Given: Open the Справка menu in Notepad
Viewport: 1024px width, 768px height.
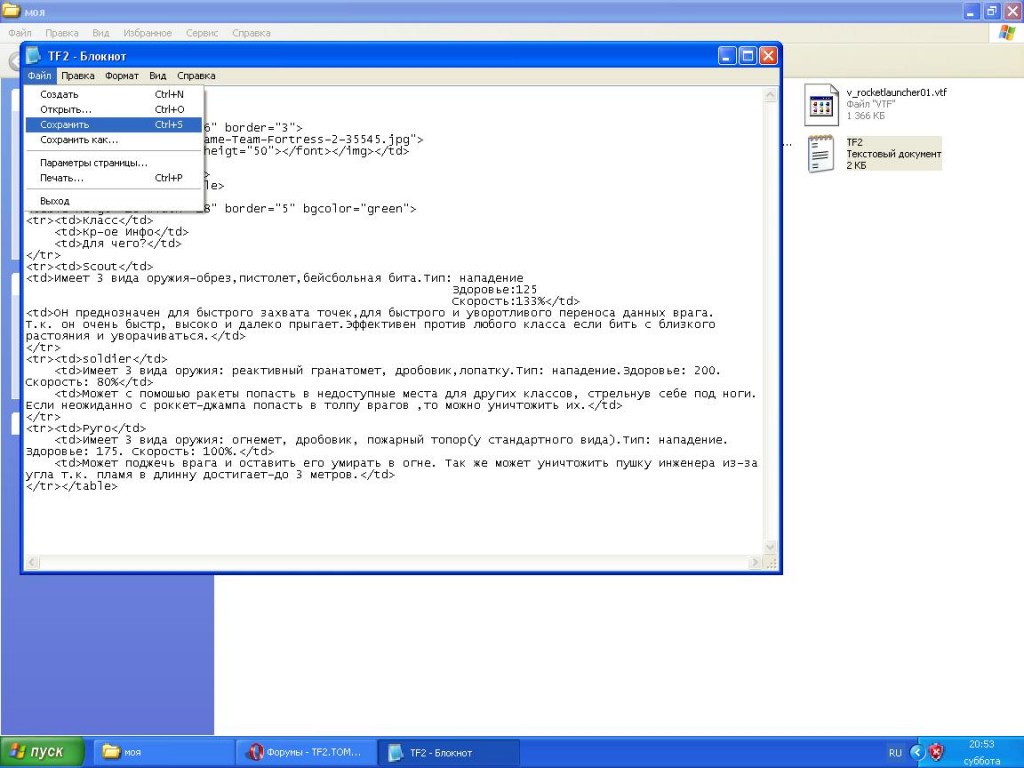Looking at the screenshot, I should coord(196,76).
